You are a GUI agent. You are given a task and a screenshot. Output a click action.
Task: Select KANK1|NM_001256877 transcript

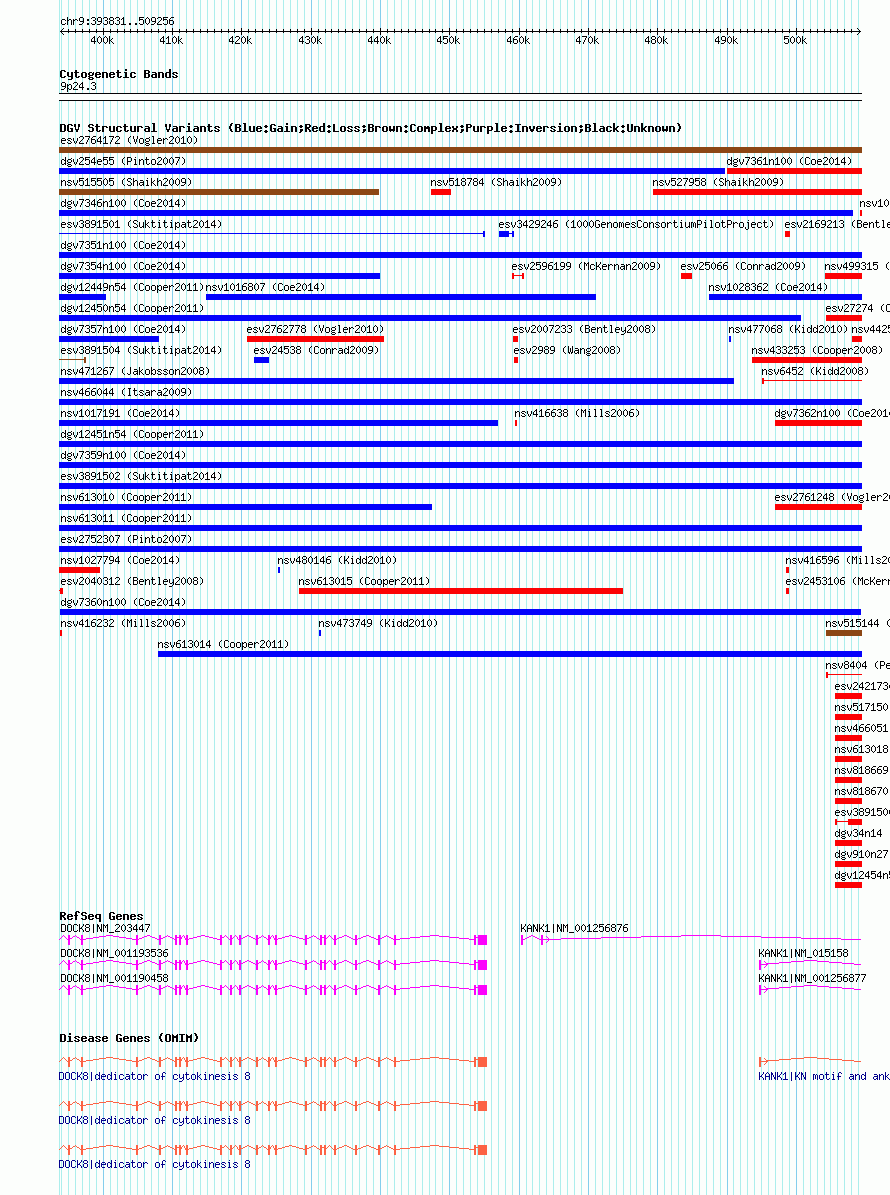click(810, 990)
